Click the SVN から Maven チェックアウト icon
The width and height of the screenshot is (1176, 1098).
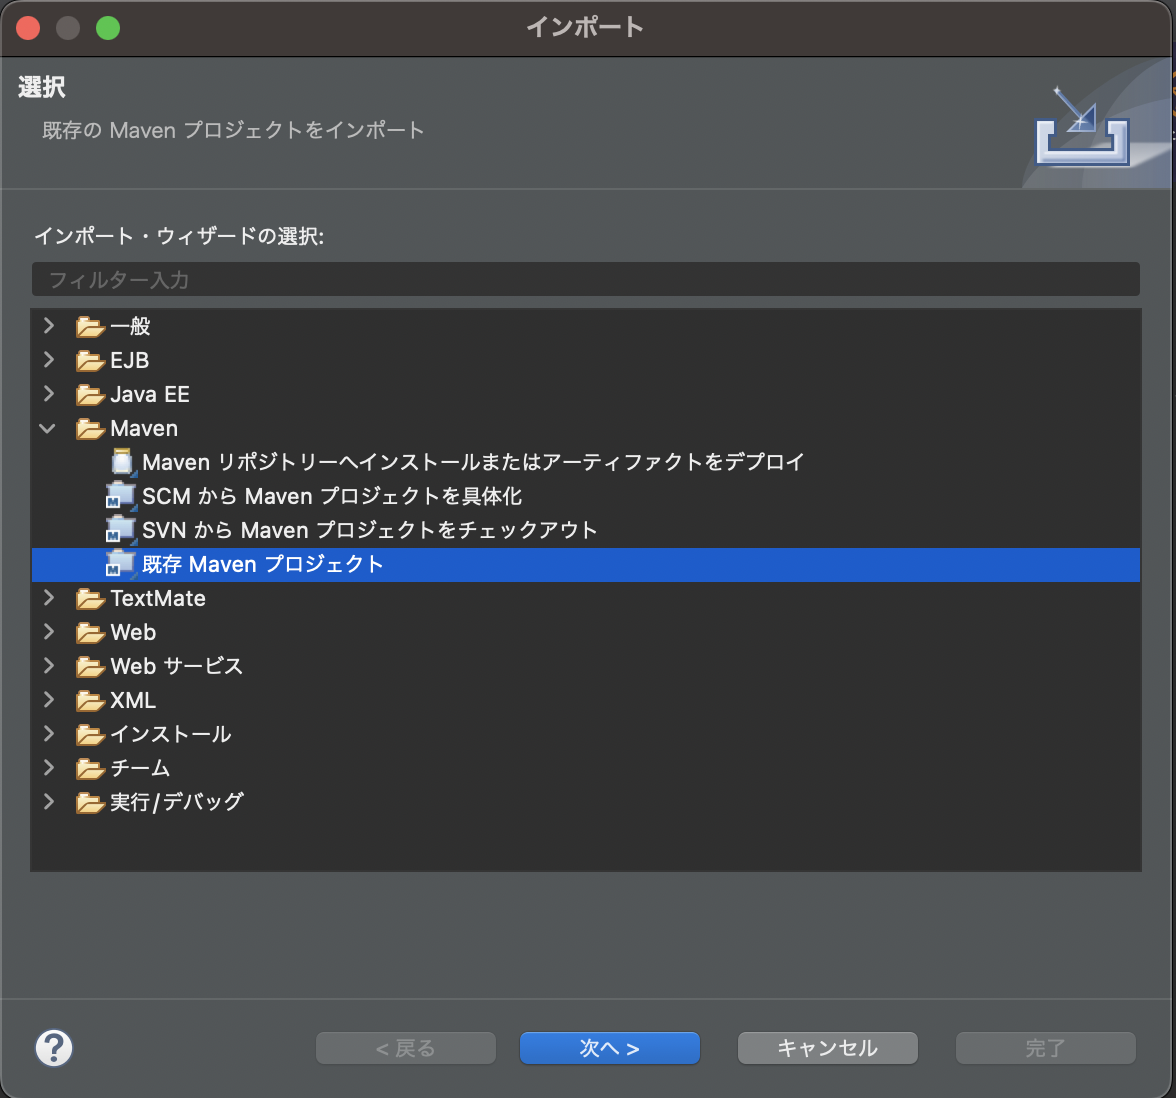point(120,529)
